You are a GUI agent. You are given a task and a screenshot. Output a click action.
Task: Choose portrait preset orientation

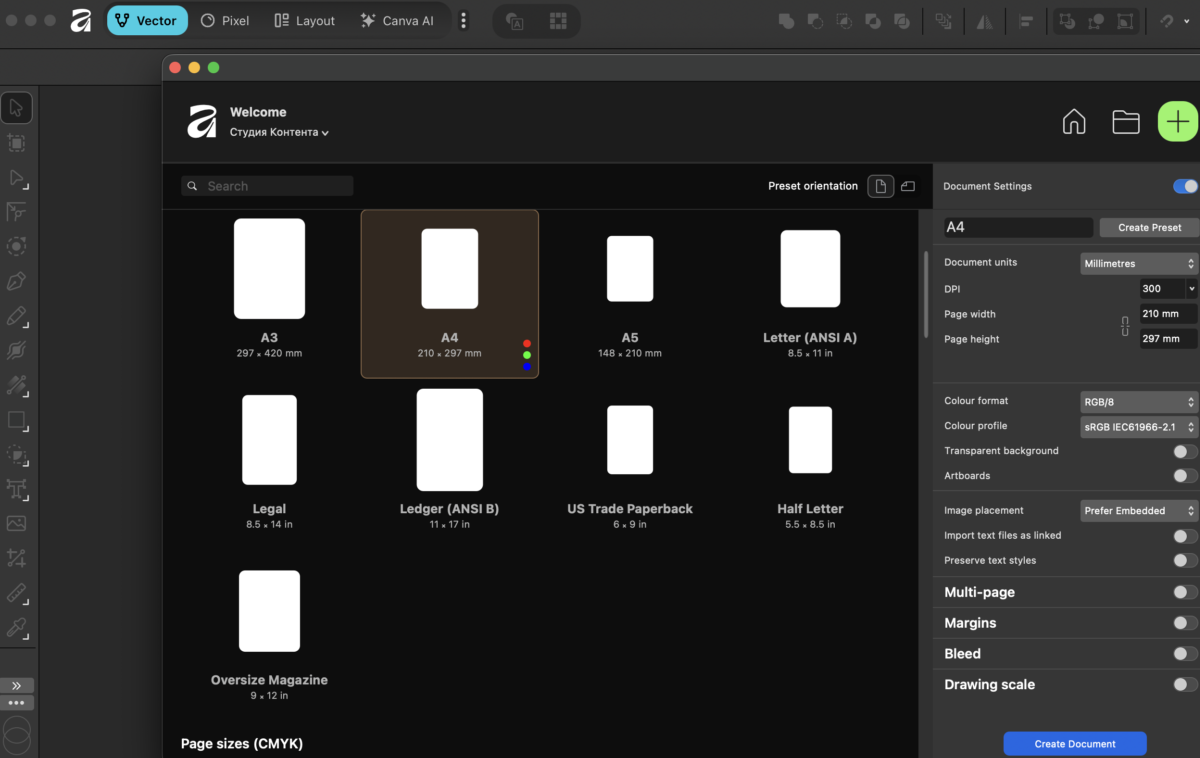880,186
